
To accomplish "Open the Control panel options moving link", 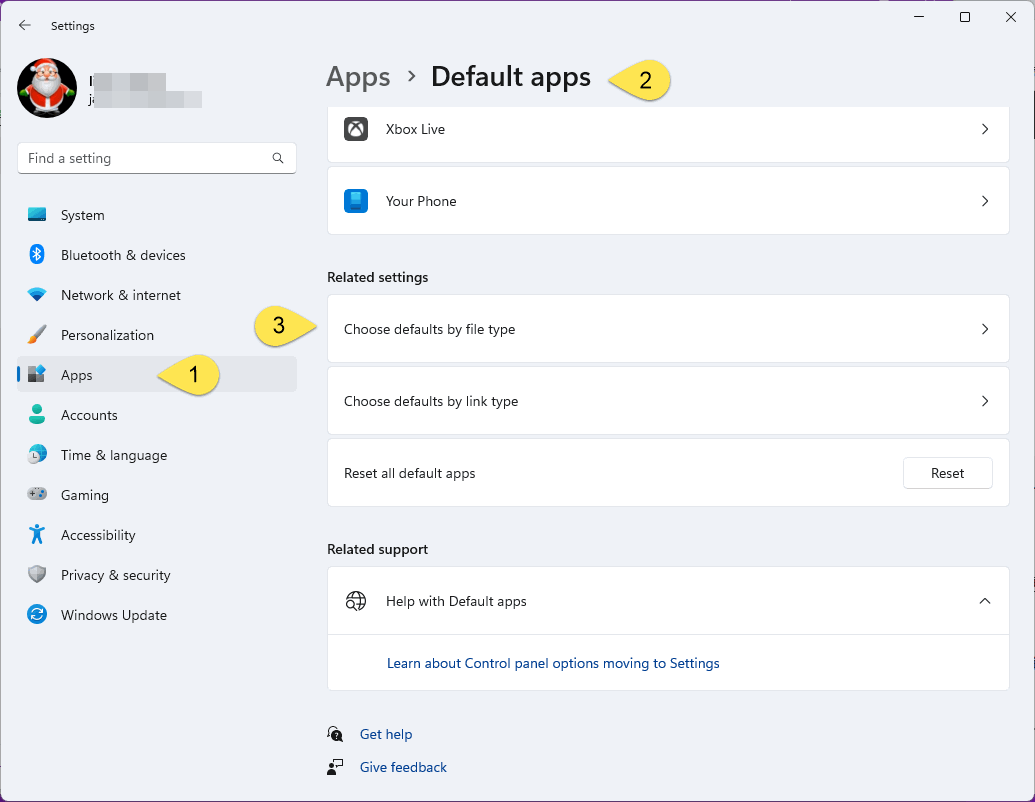I will [x=553, y=663].
